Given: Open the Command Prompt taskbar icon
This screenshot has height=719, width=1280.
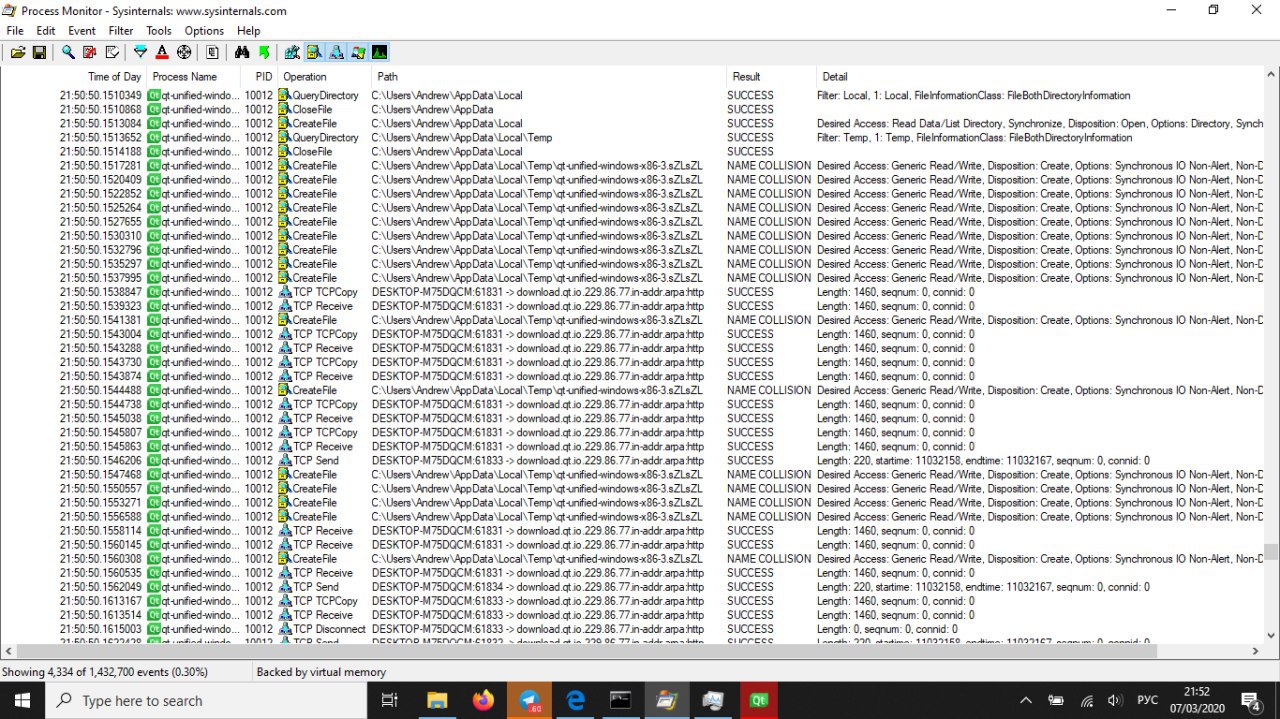Looking at the screenshot, I should (x=621, y=700).
